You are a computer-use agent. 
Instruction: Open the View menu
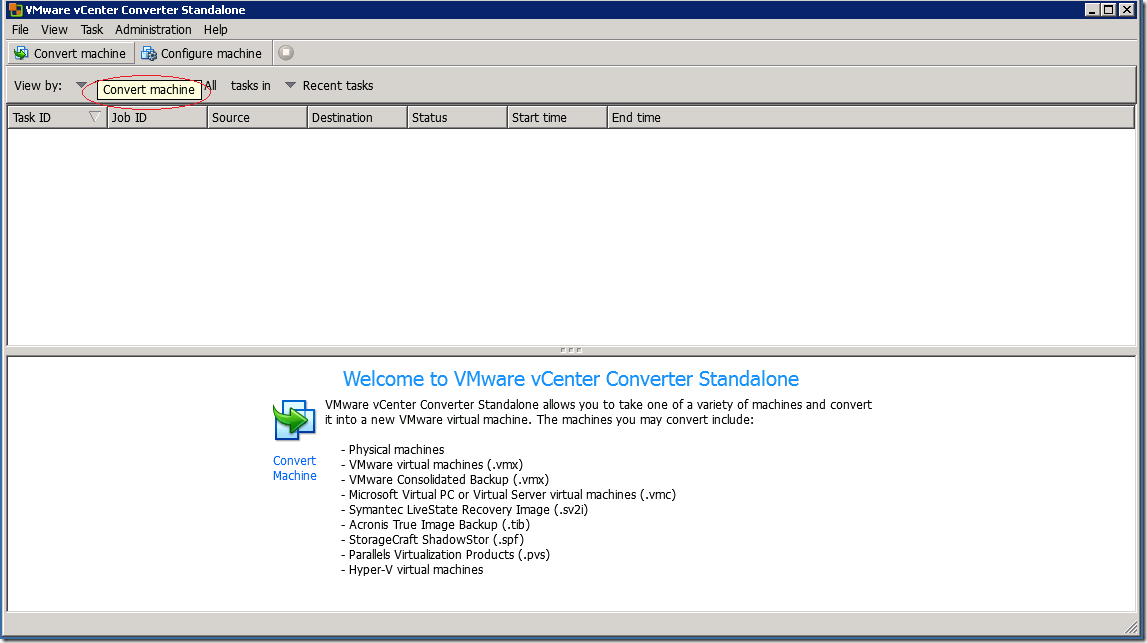[54, 29]
